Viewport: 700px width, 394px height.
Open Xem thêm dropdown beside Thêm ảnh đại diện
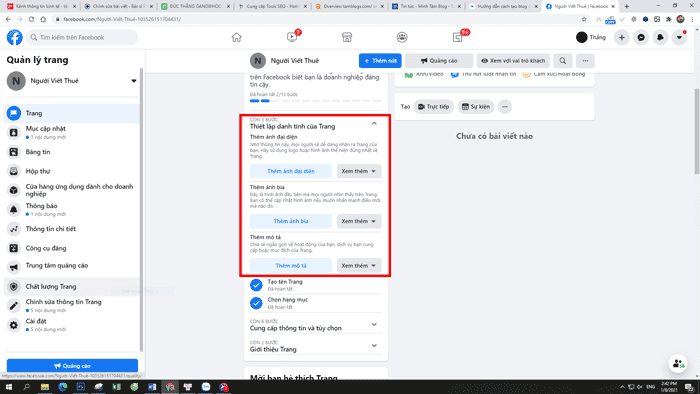click(359, 171)
